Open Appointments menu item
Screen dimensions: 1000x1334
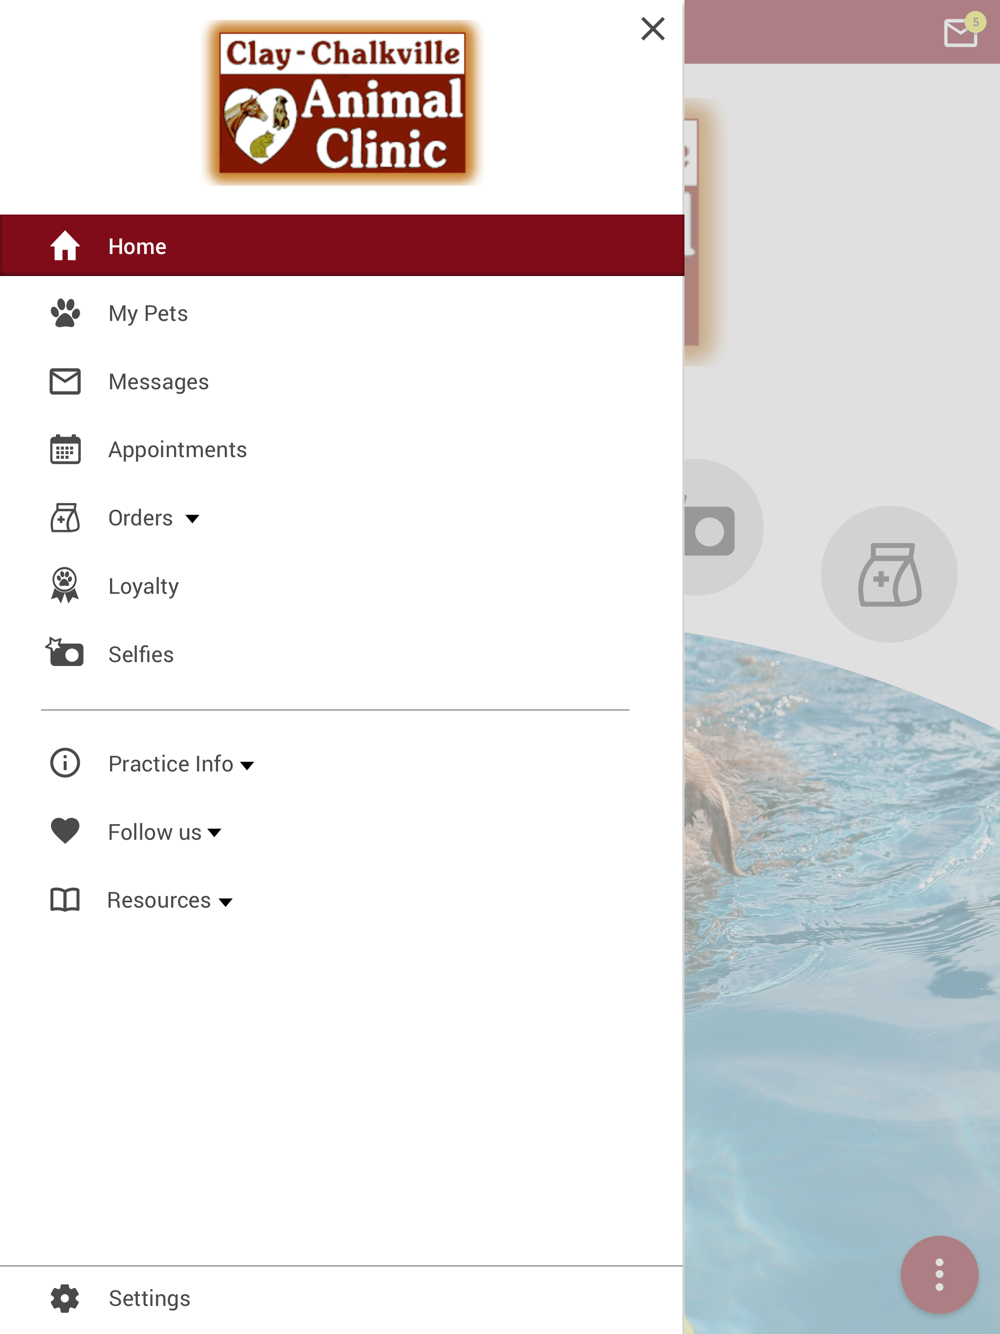342,449
